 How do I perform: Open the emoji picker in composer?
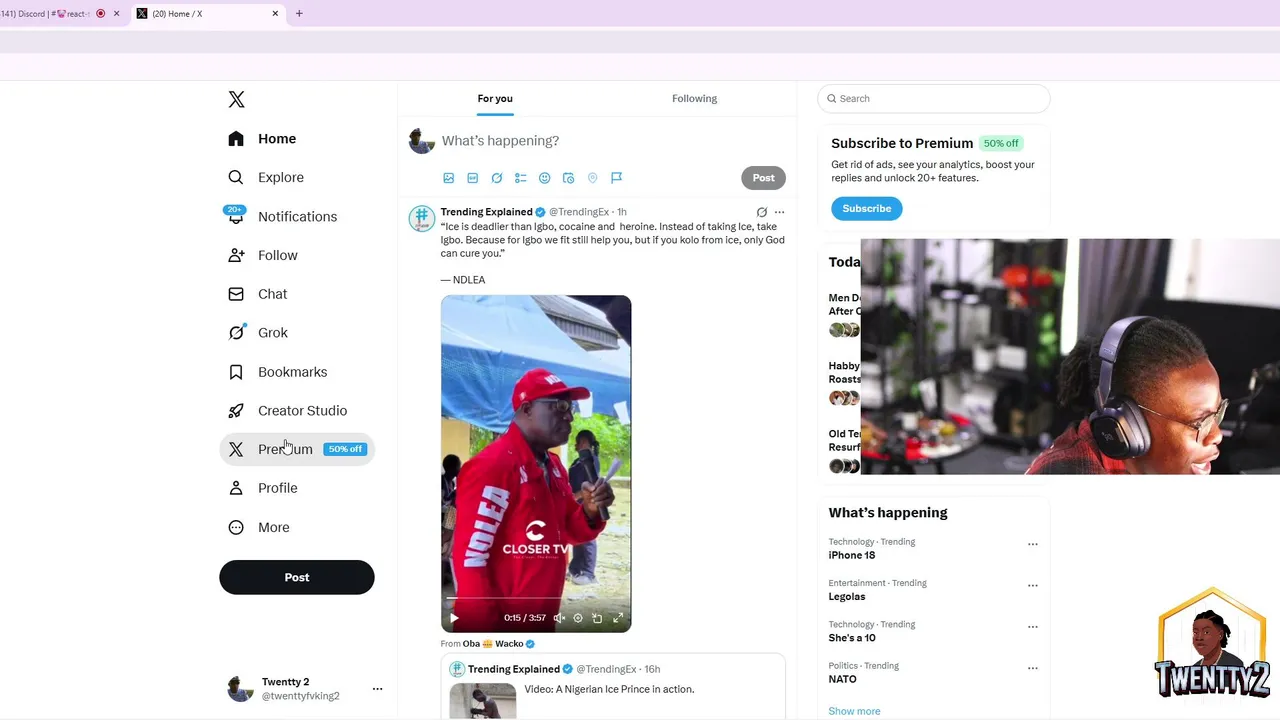point(545,178)
